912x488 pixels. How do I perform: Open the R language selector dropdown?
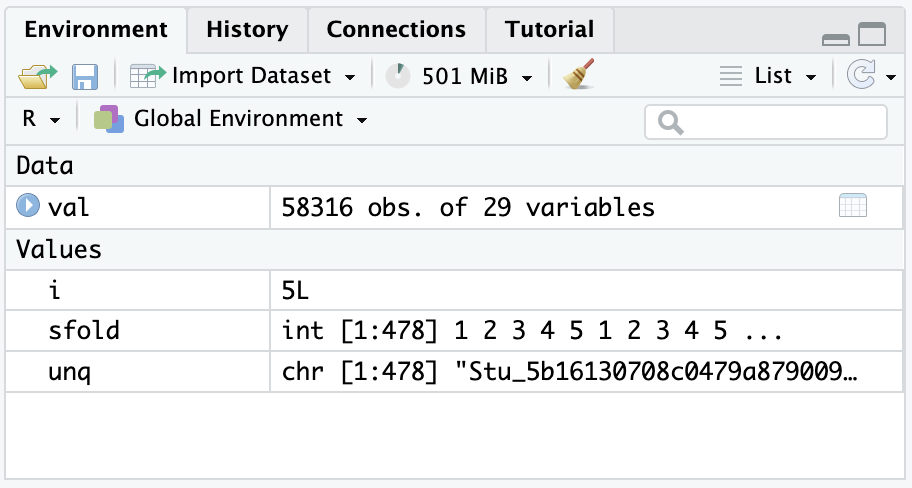(41, 119)
